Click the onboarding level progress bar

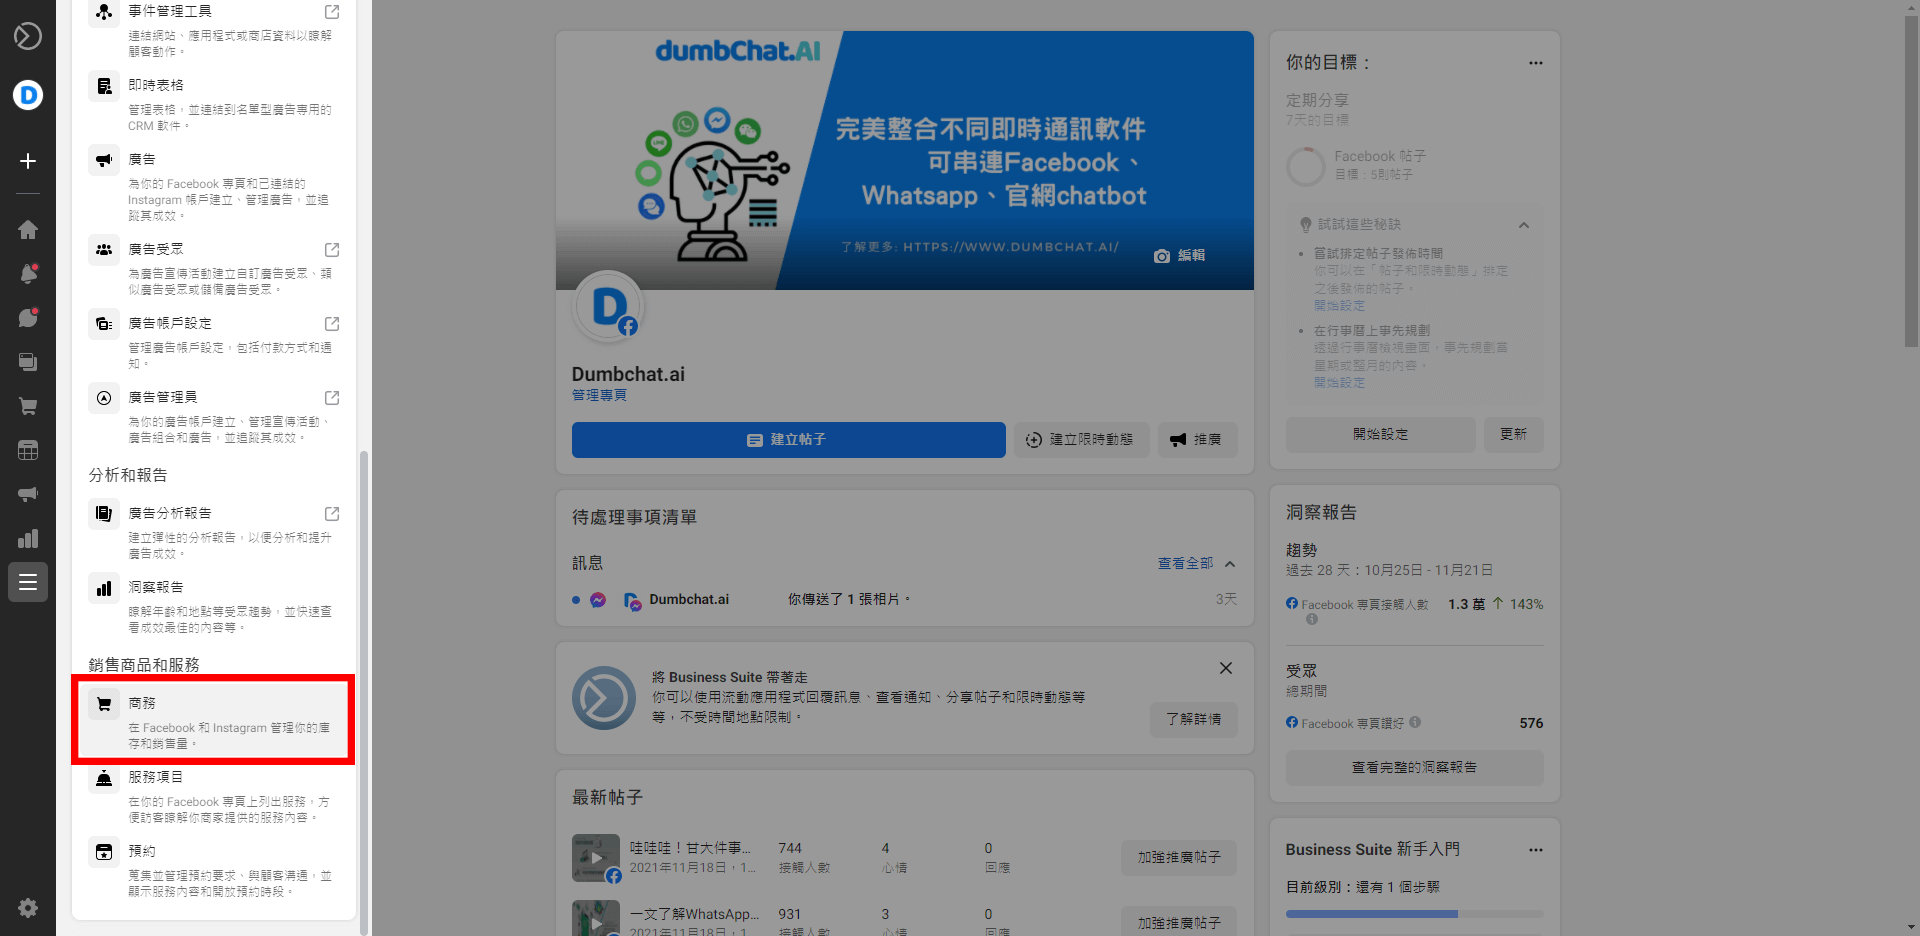1414,914
